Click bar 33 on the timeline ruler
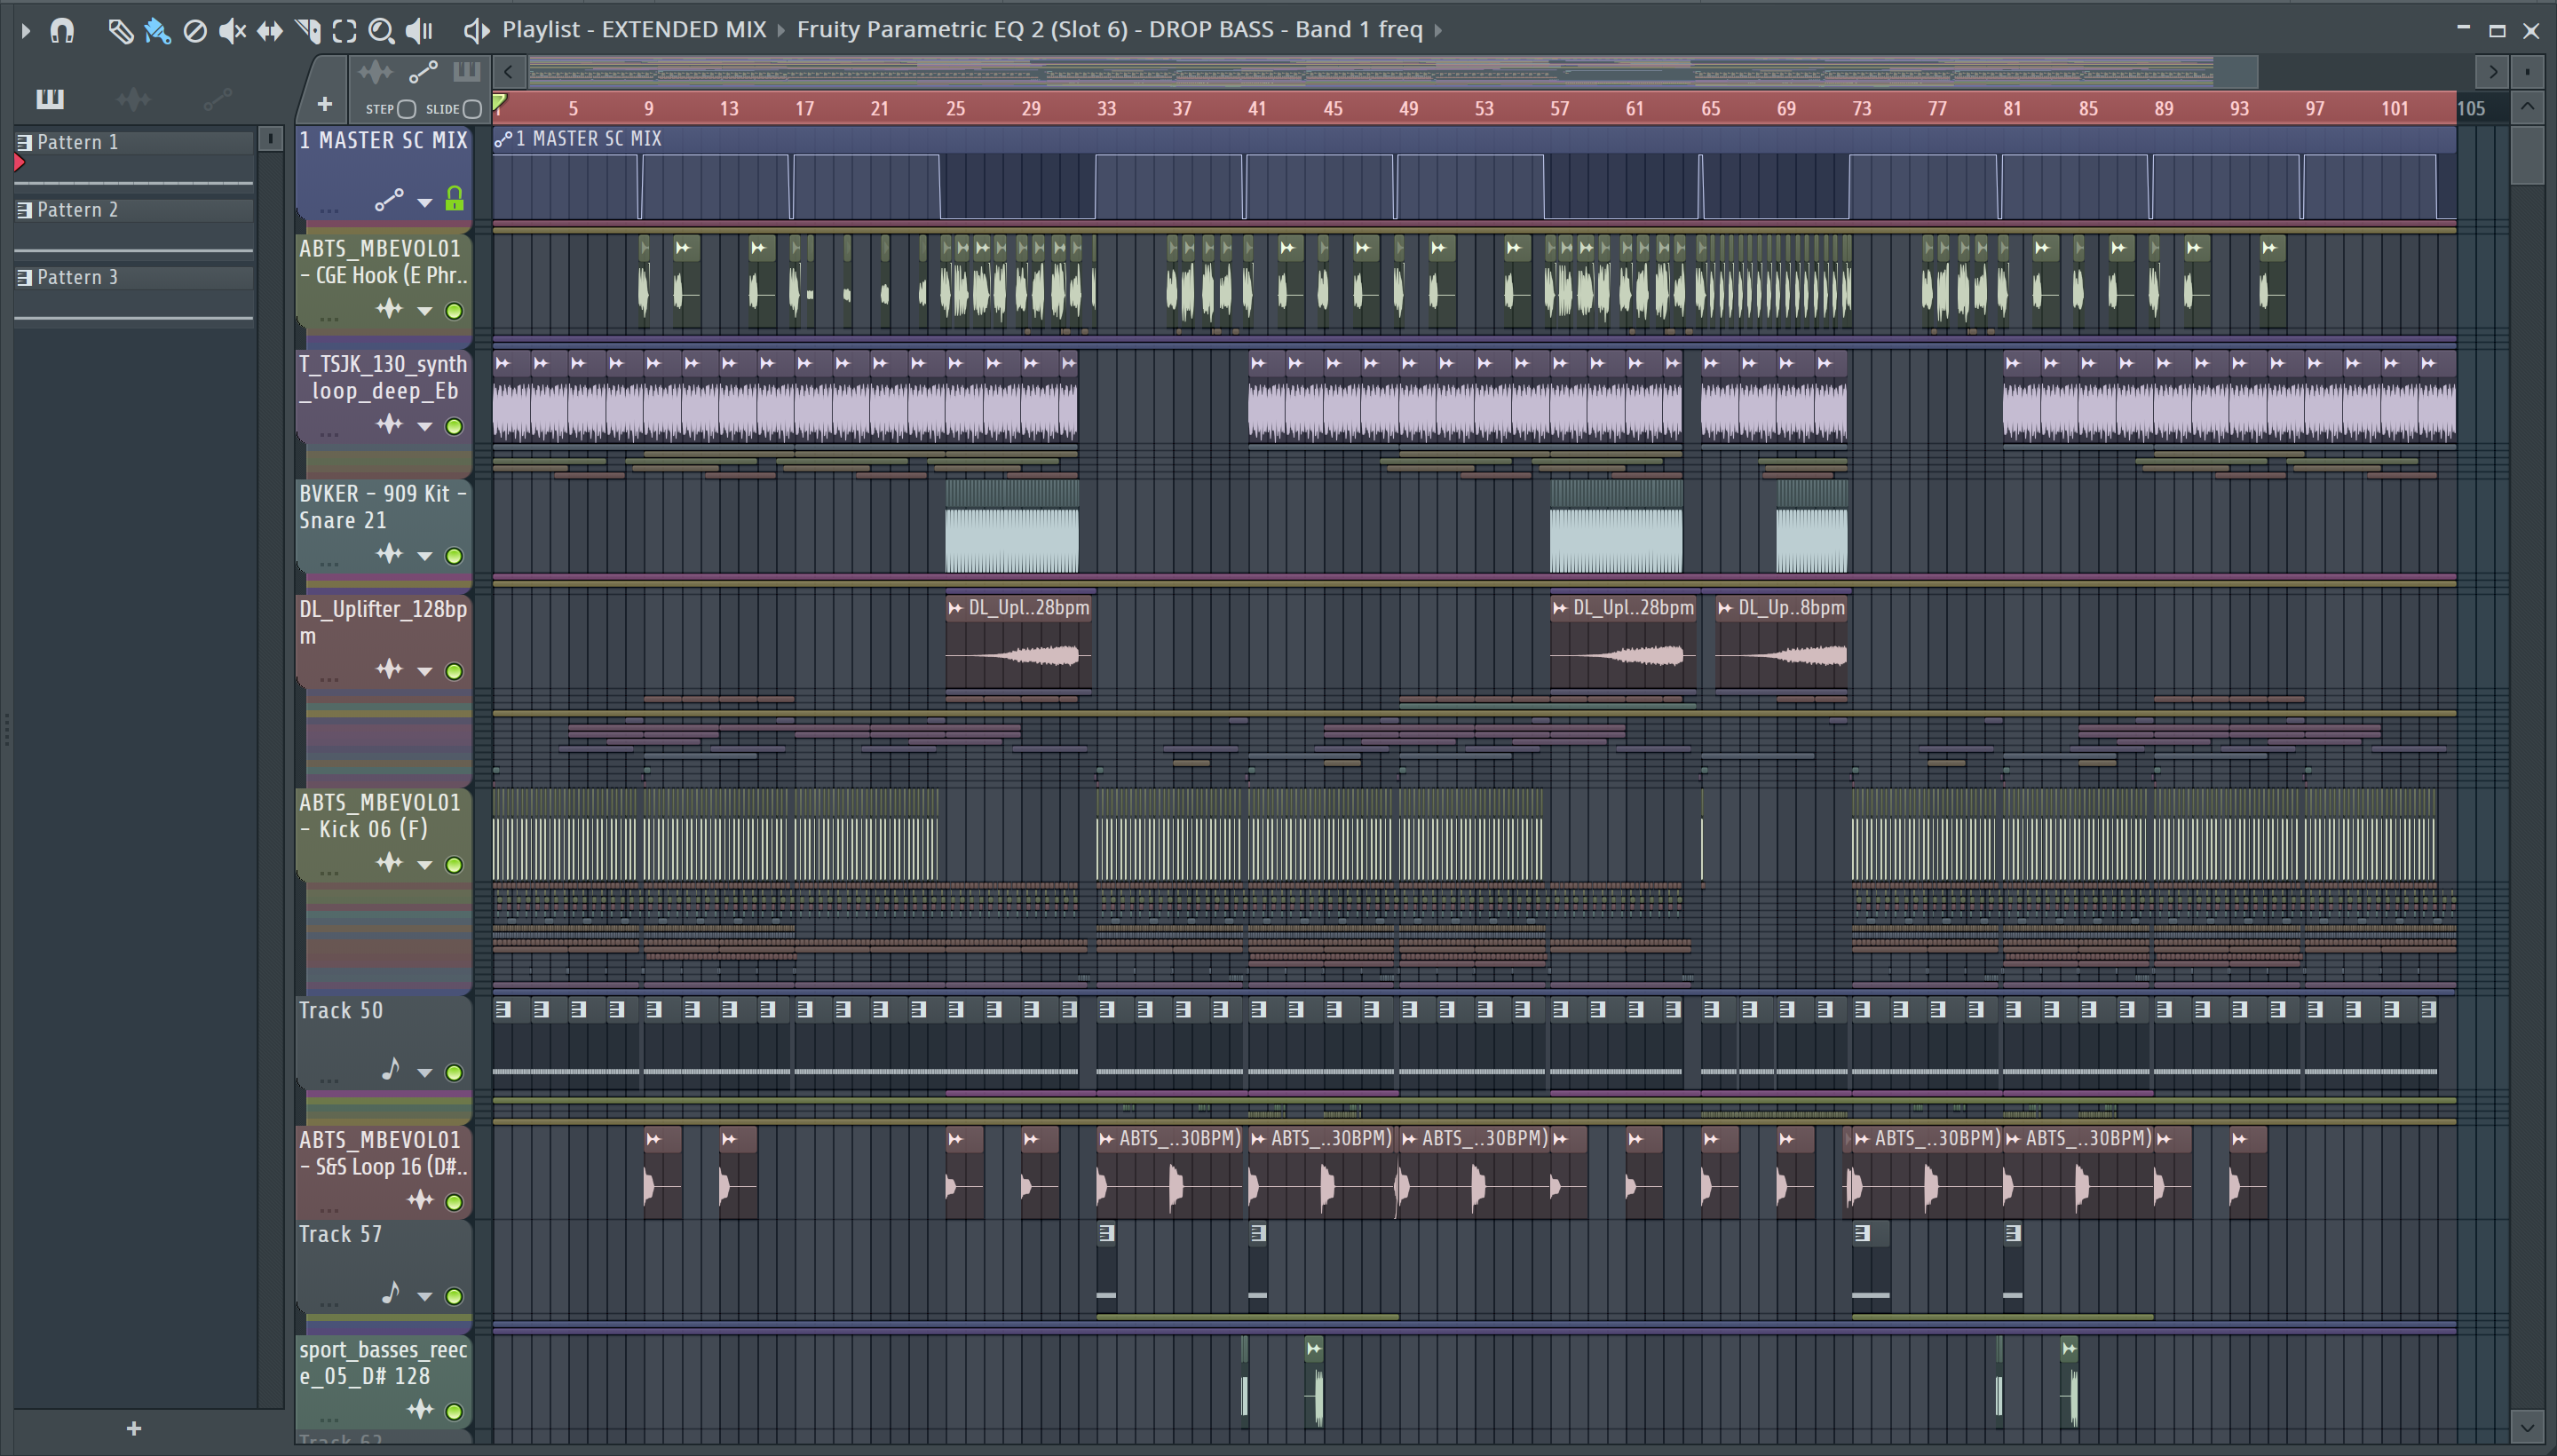2557x1456 pixels. (x=1106, y=109)
